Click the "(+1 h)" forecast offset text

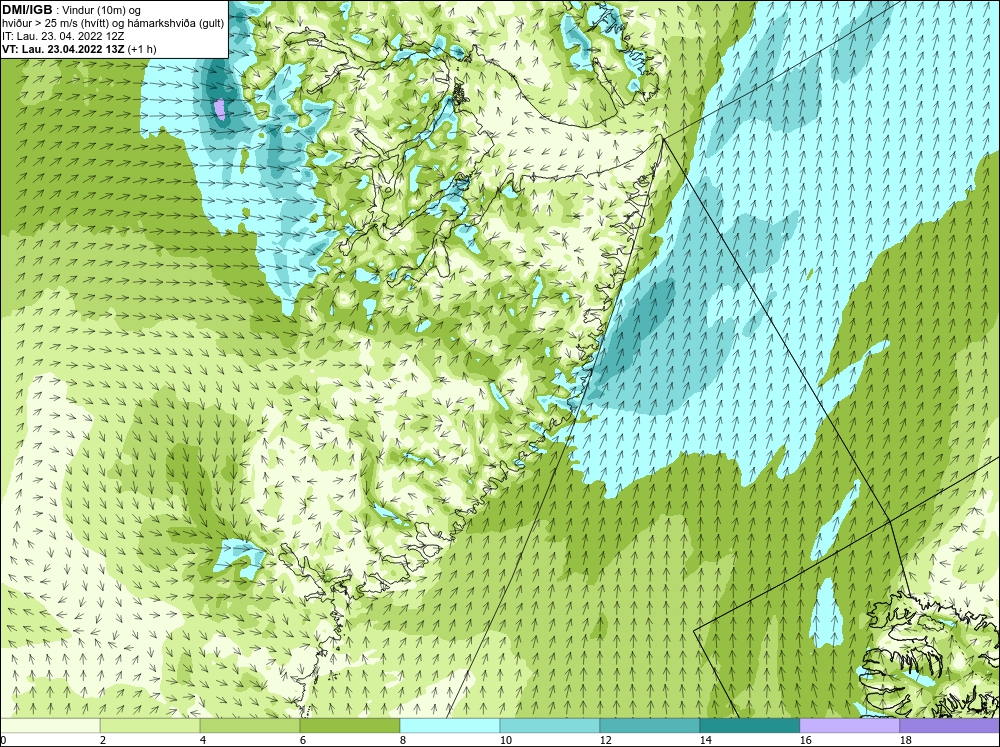tap(142, 49)
